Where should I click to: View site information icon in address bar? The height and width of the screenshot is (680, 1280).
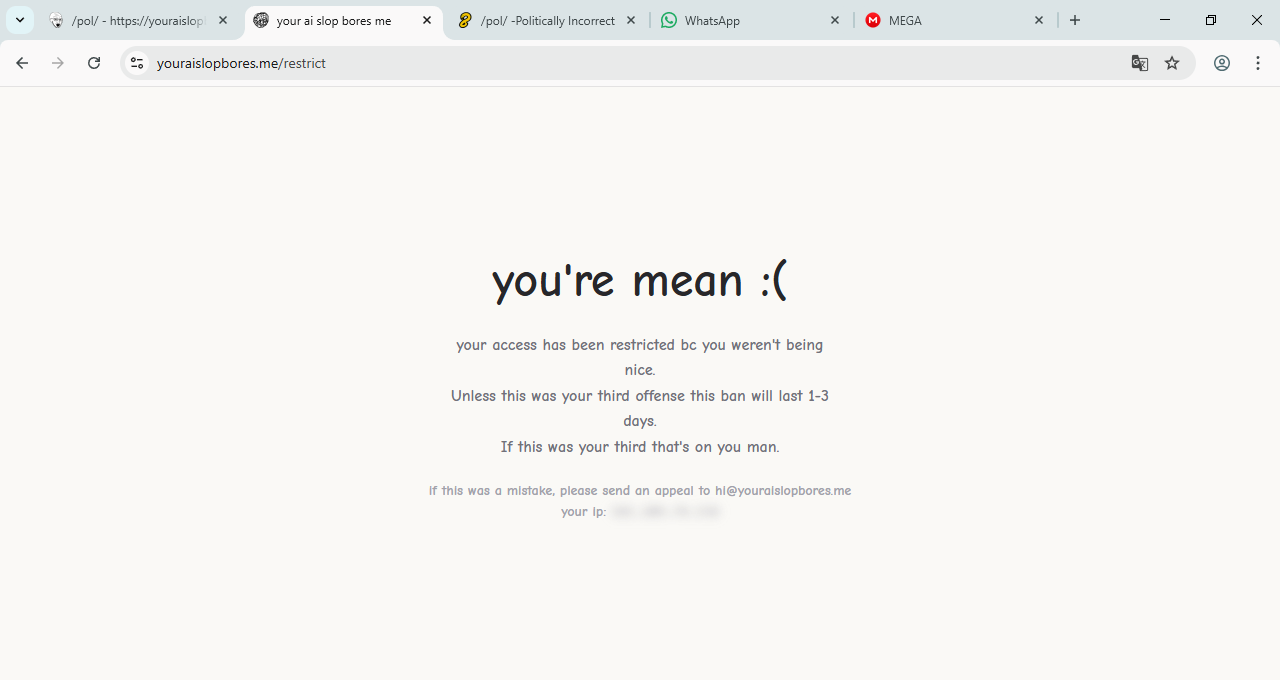click(137, 63)
